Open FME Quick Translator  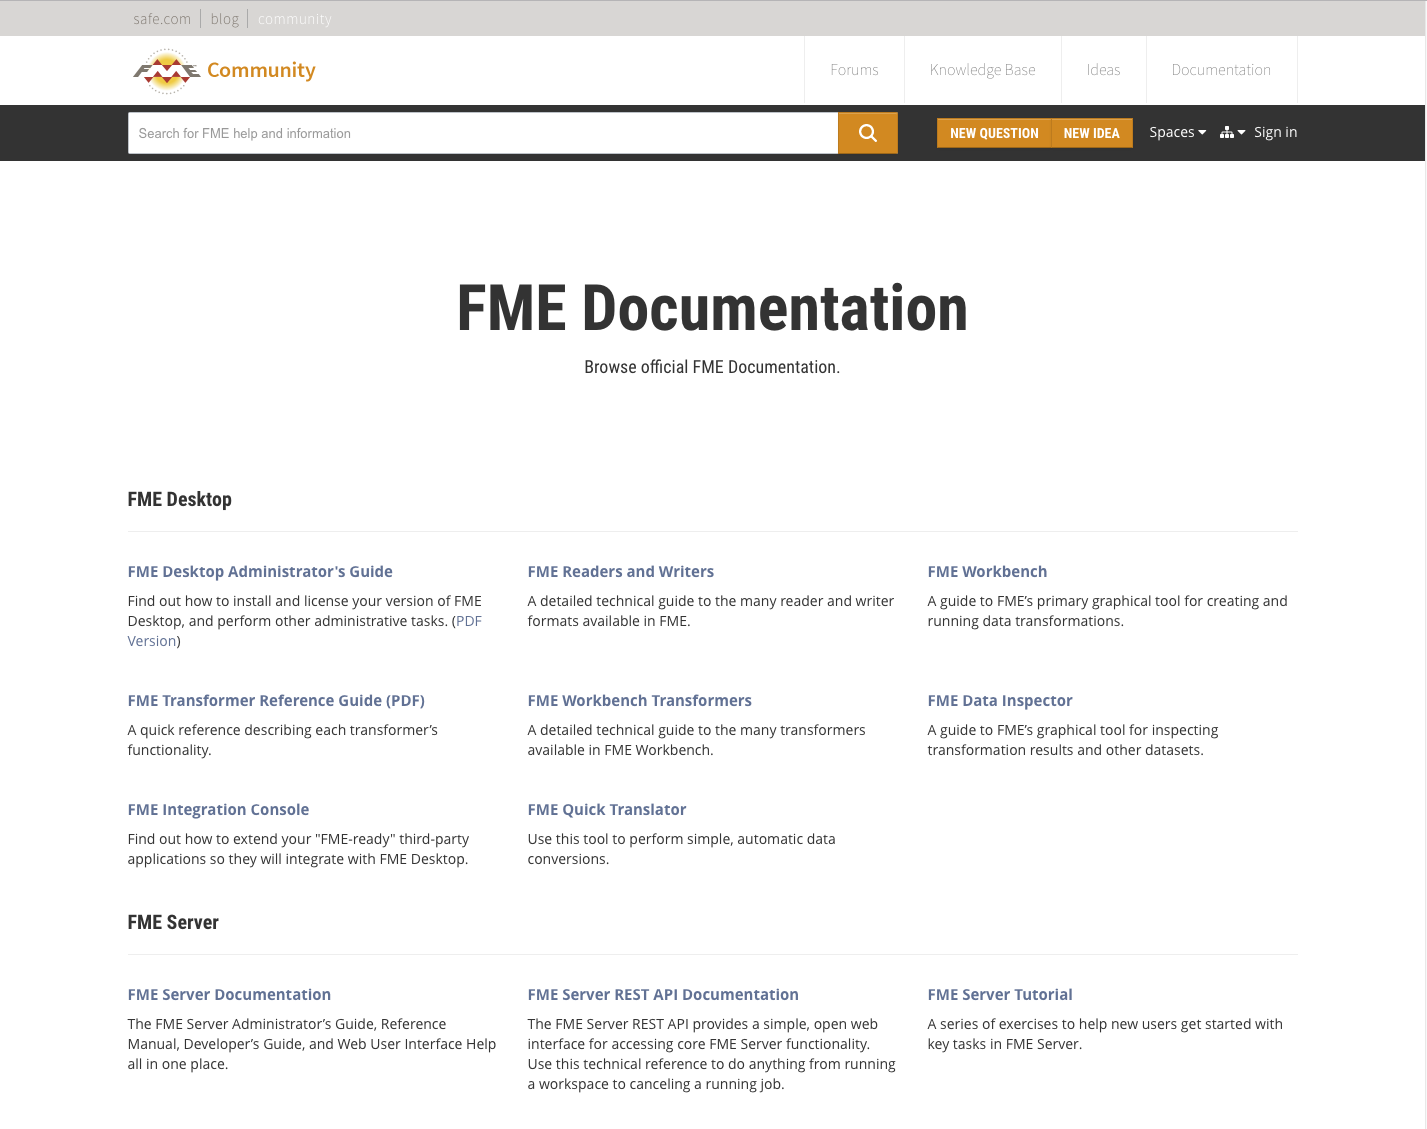pos(606,809)
